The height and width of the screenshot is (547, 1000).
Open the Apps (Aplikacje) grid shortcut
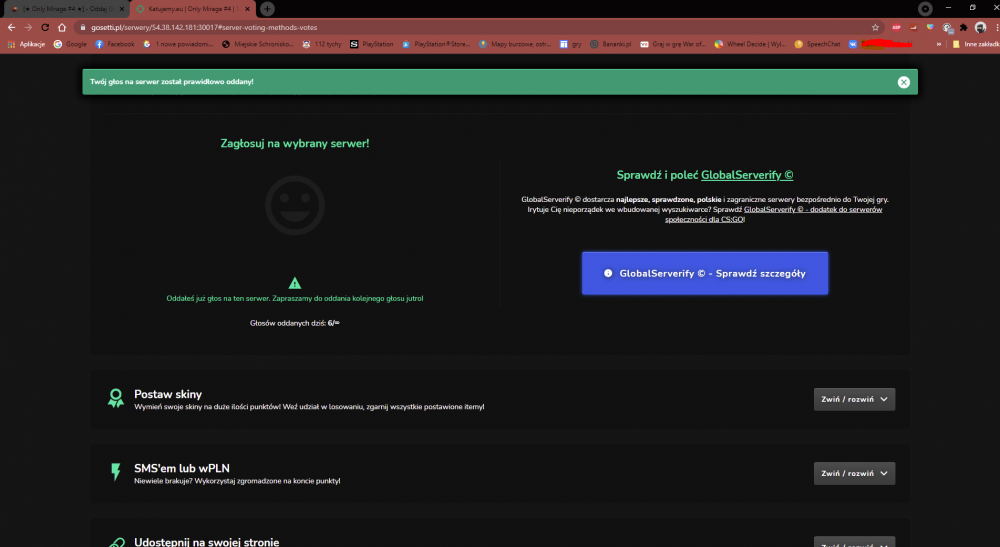pyautogui.click(x=26, y=44)
